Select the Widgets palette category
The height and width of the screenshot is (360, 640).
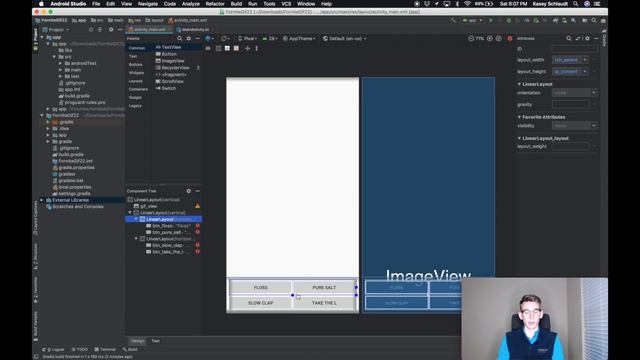pyautogui.click(x=136, y=73)
